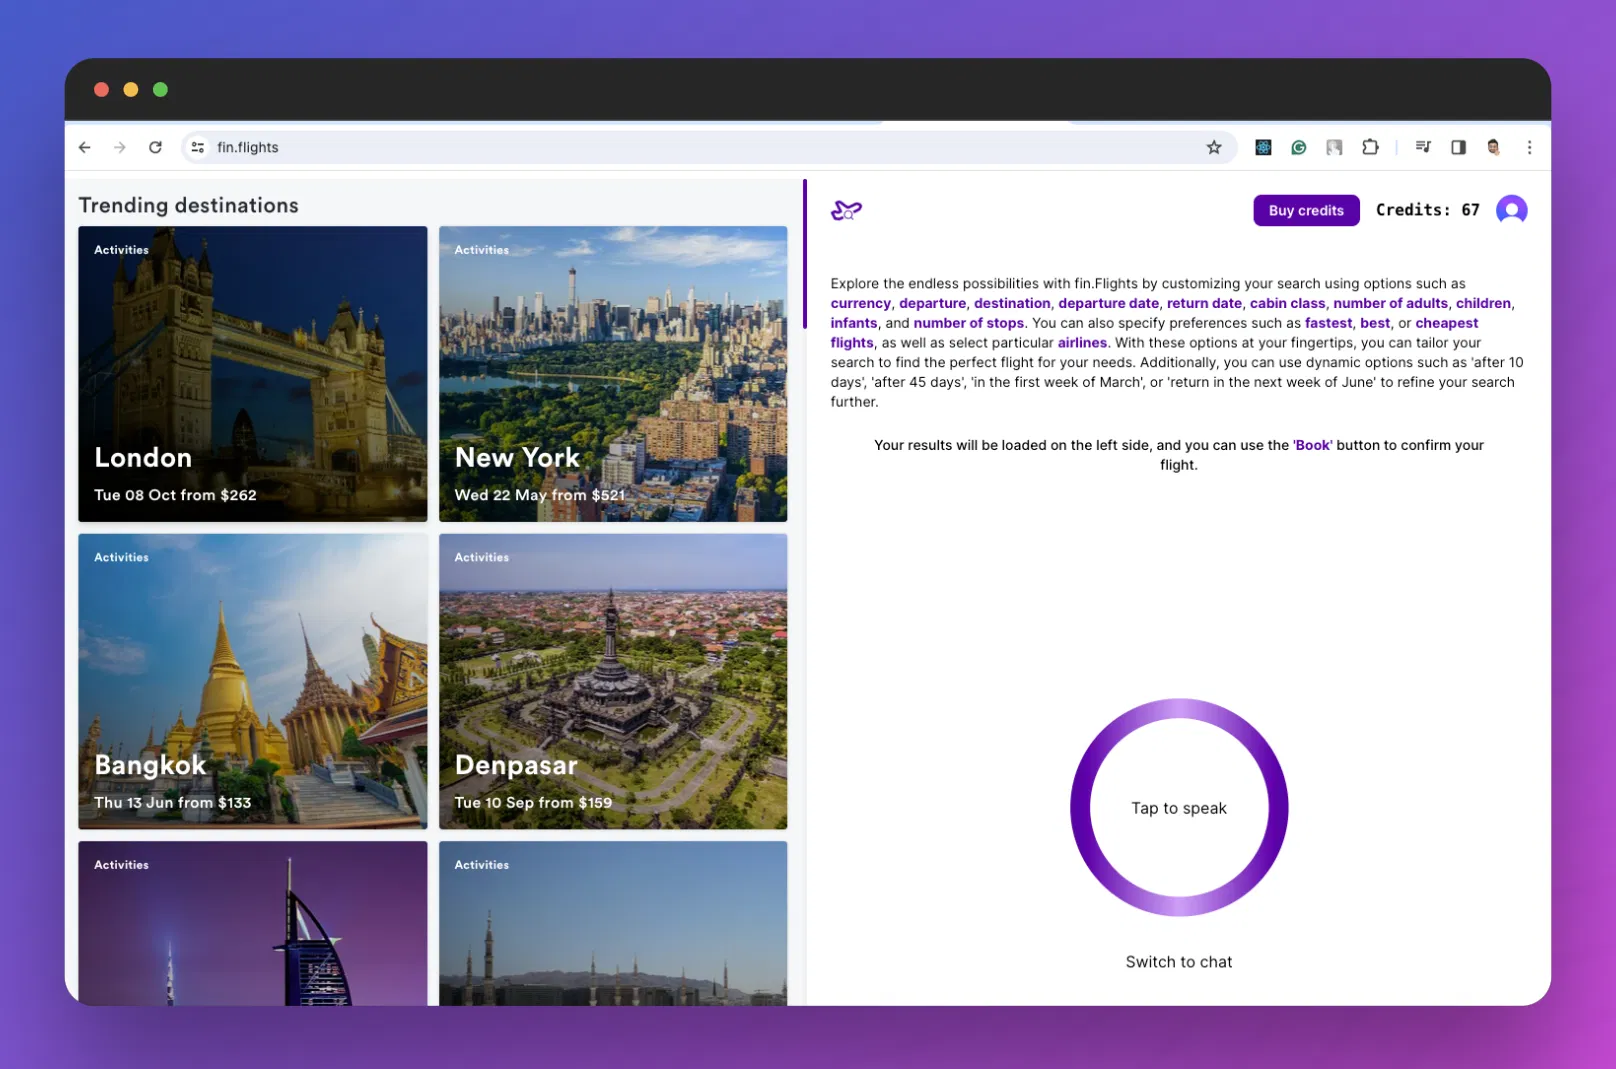Image resolution: width=1616 pixels, height=1069 pixels.
Task: Click the fin.Flights logo icon
Action: 846,210
